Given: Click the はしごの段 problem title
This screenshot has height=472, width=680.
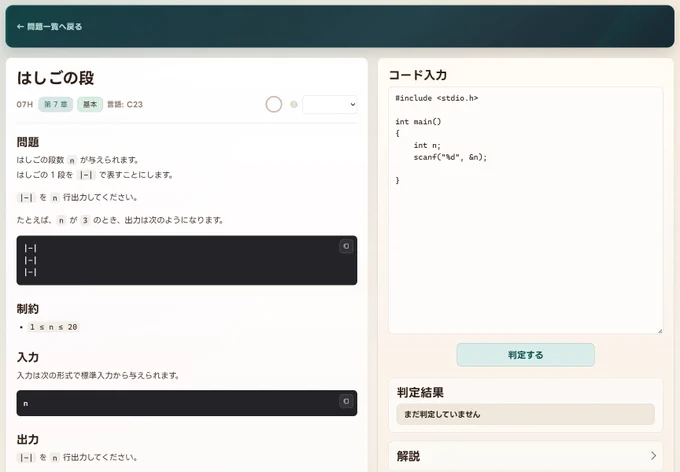Looking at the screenshot, I should pos(56,78).
